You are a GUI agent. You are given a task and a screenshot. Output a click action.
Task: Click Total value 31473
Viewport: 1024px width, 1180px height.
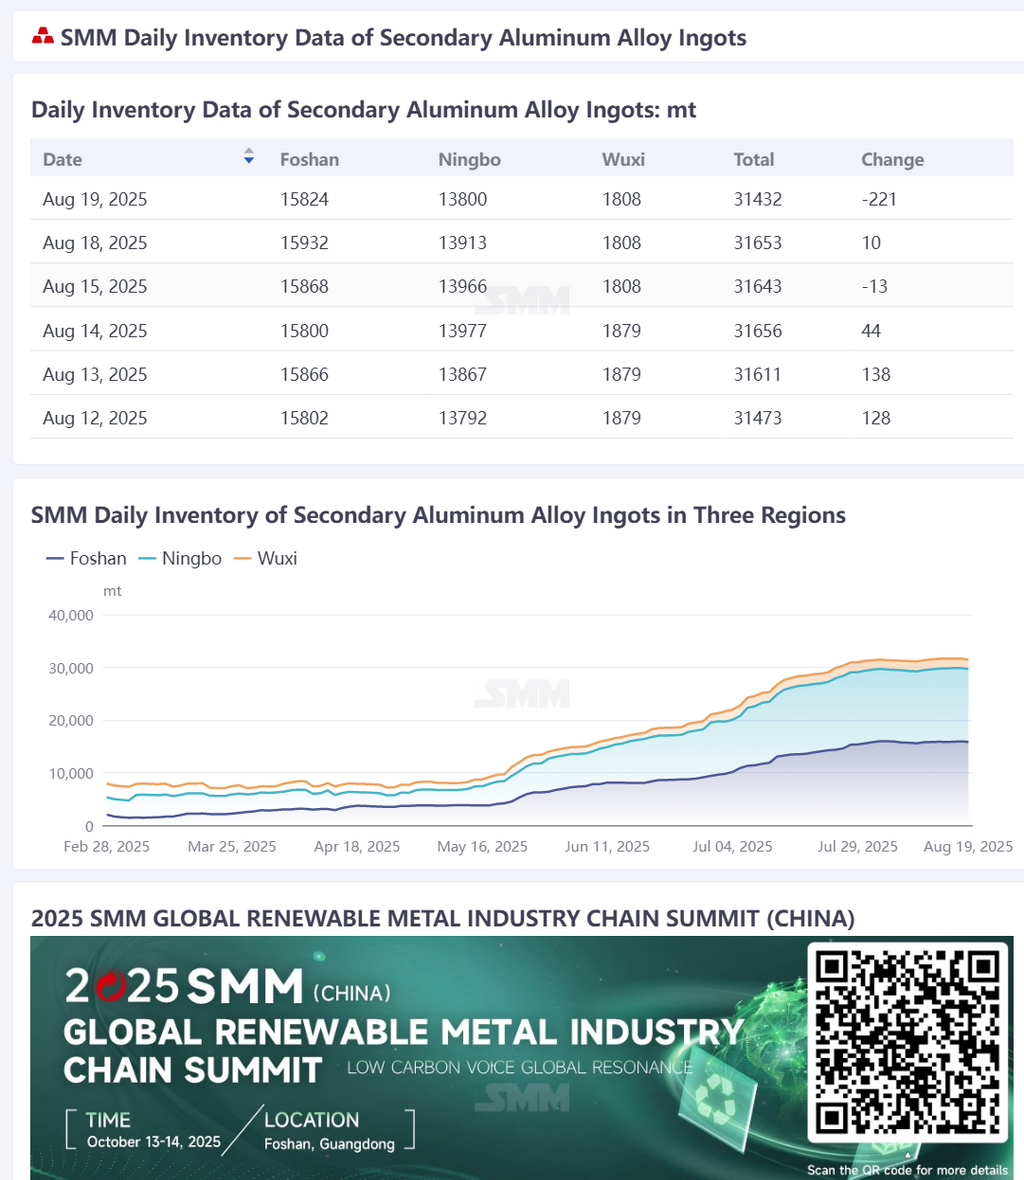[x=758, y=418]
